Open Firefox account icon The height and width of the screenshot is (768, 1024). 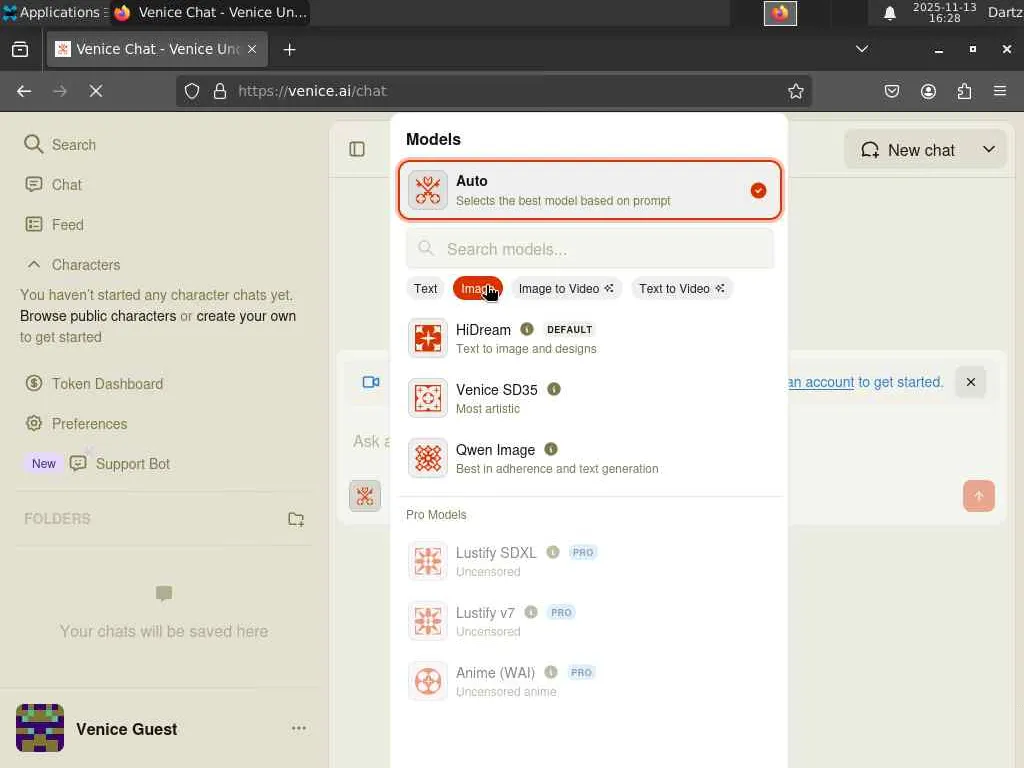point(928,91)
